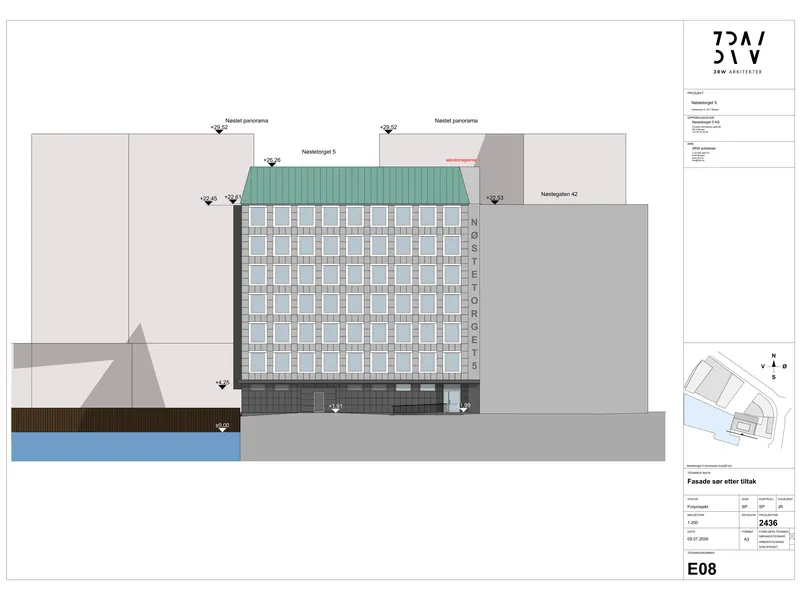This screenshot has height=600, width=800.
Task: Click the red "eiendomsgrense" boundary label
Action: (x=462, y=160)
